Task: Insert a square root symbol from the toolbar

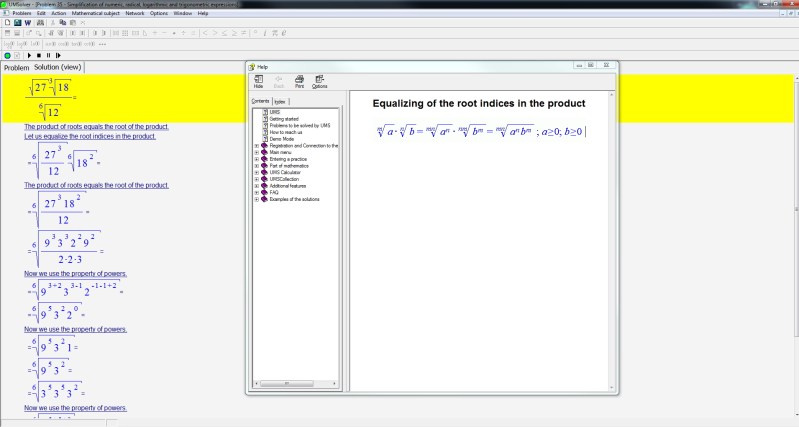Action: (51, 33)
